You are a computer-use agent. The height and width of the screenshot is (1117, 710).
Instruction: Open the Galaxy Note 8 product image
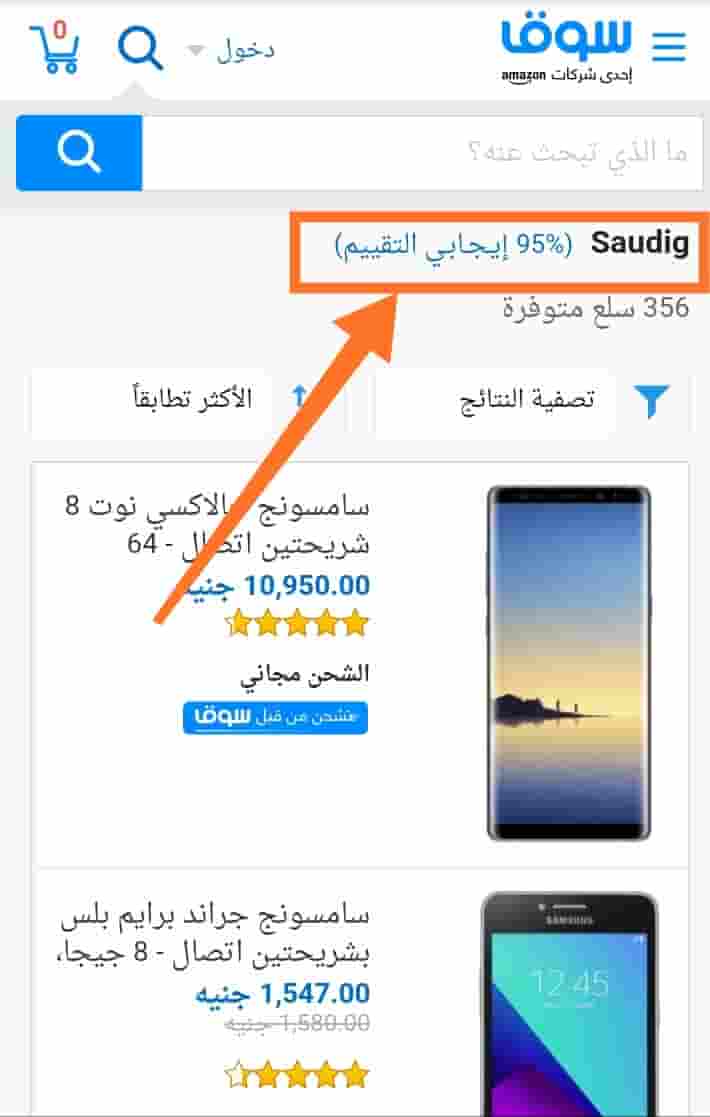click(x=569, y=663)
